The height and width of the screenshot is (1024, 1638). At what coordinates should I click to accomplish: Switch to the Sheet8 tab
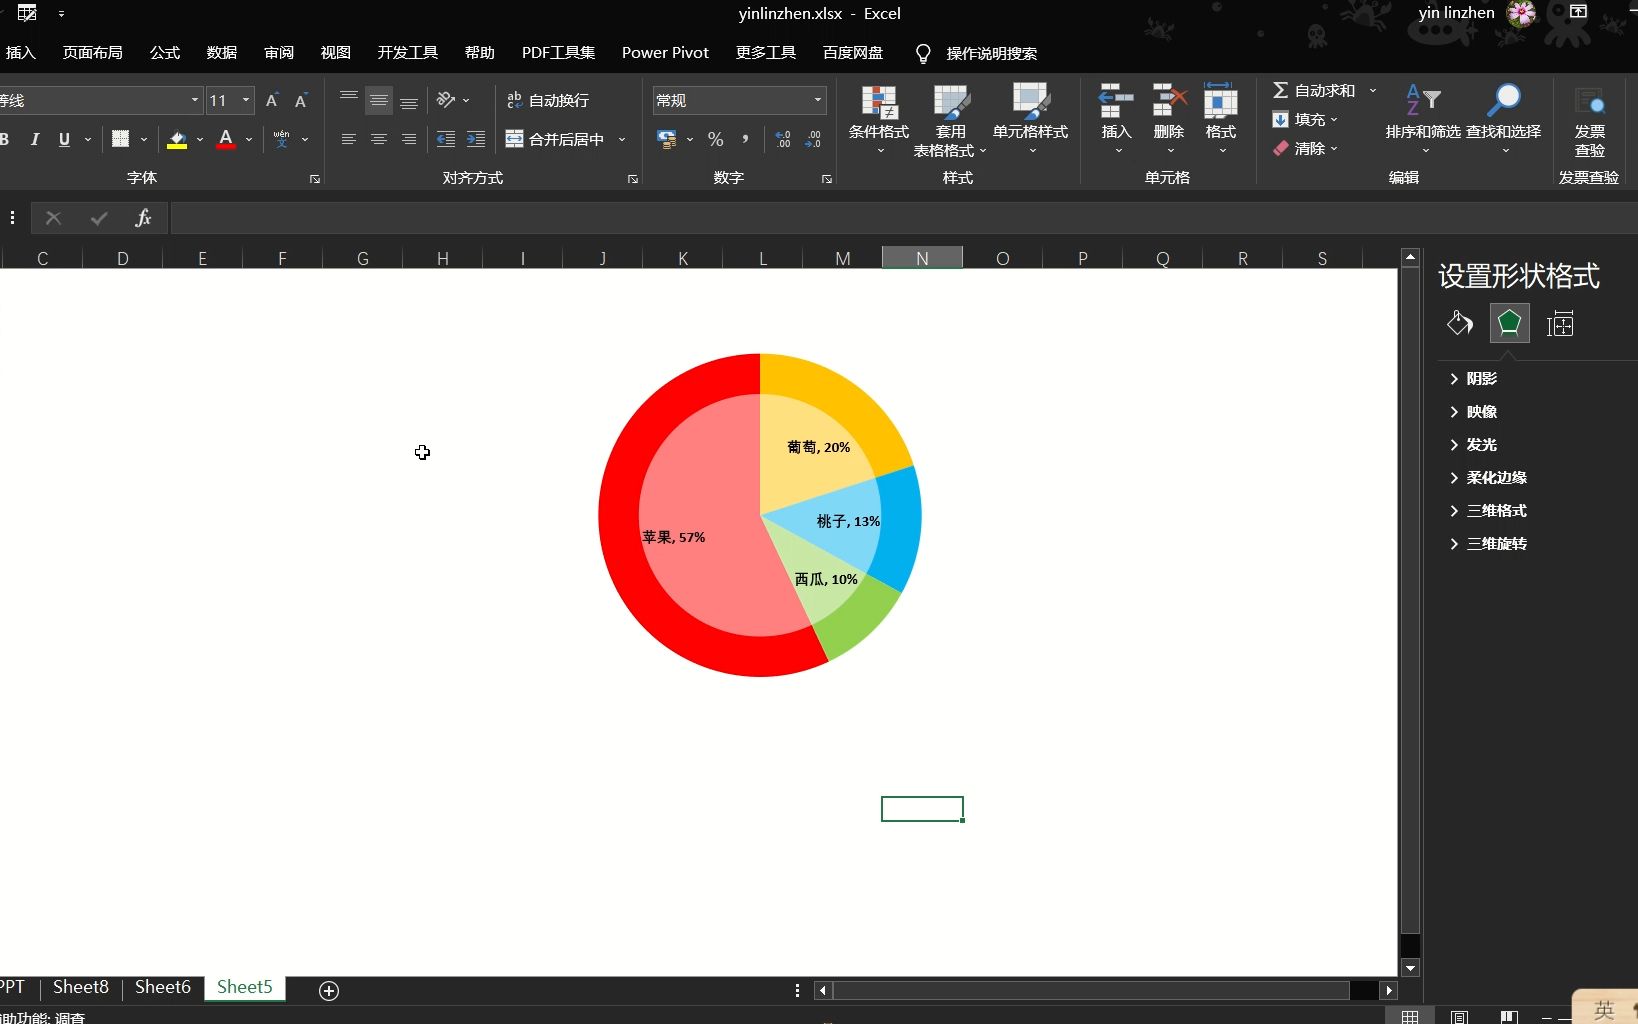(80, 986)
